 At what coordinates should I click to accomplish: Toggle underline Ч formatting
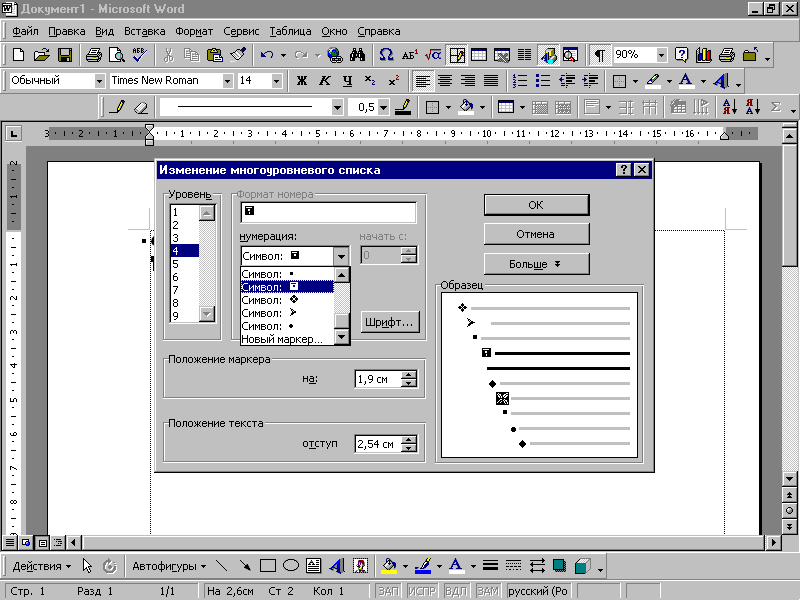[347, 81]
